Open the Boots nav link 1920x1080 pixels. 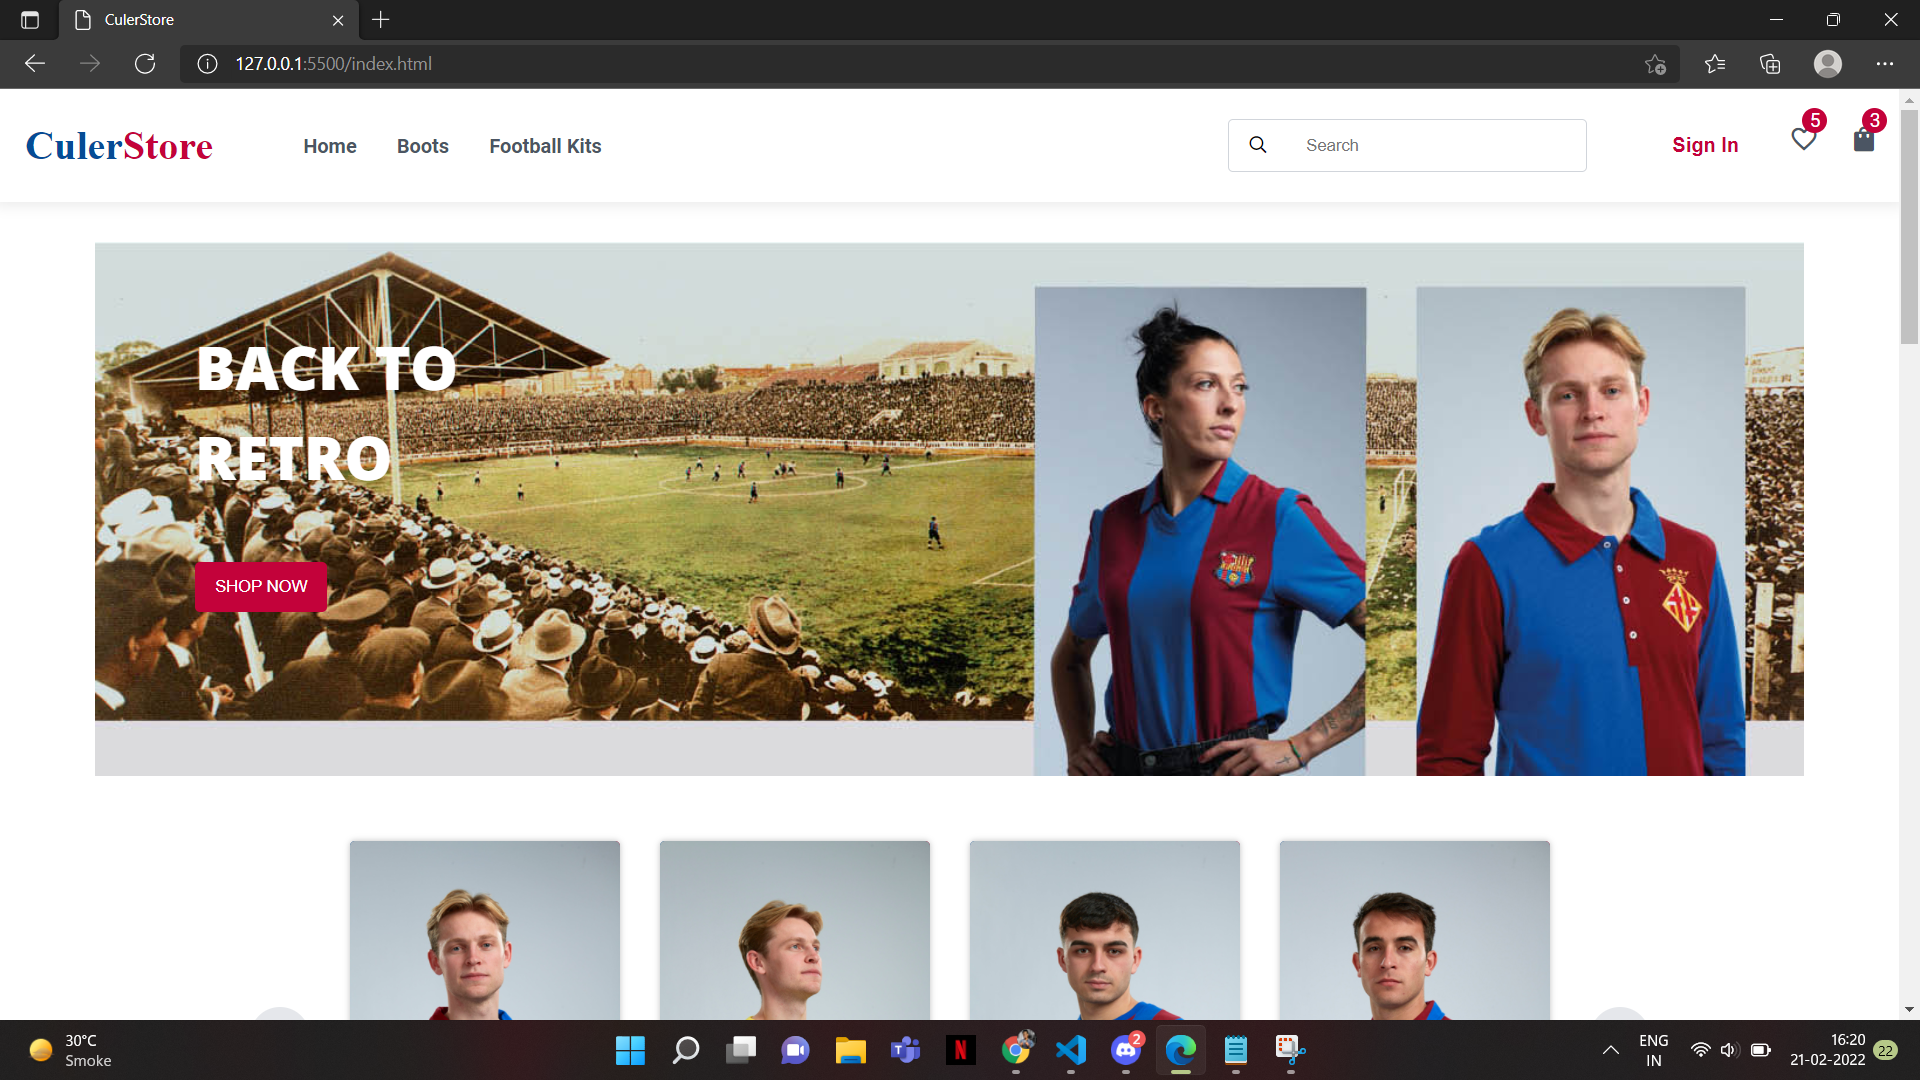pos(422,146)
